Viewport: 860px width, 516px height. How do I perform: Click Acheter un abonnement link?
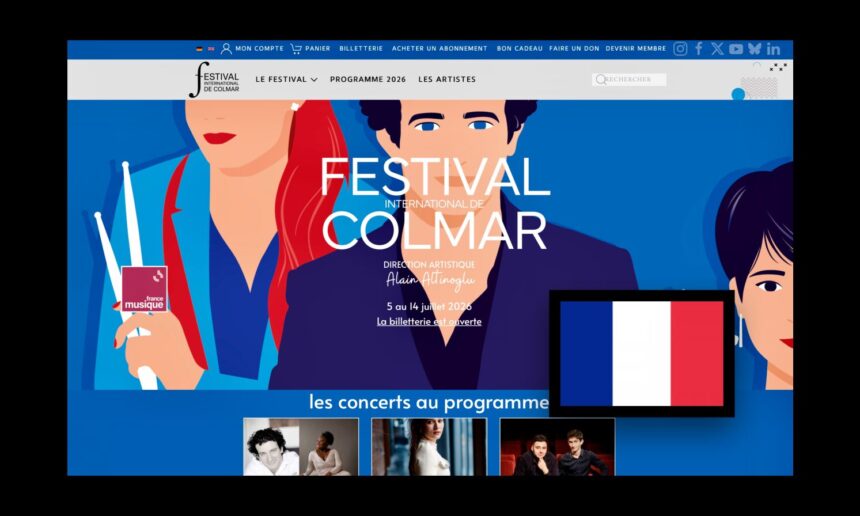tap(439, 49)
